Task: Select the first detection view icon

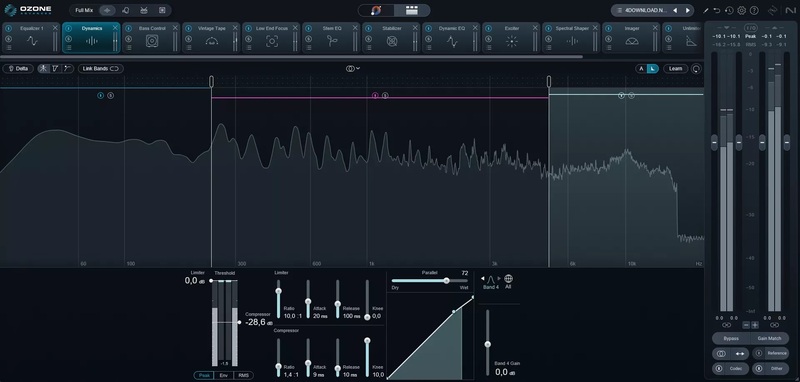Action: point(43,68)
